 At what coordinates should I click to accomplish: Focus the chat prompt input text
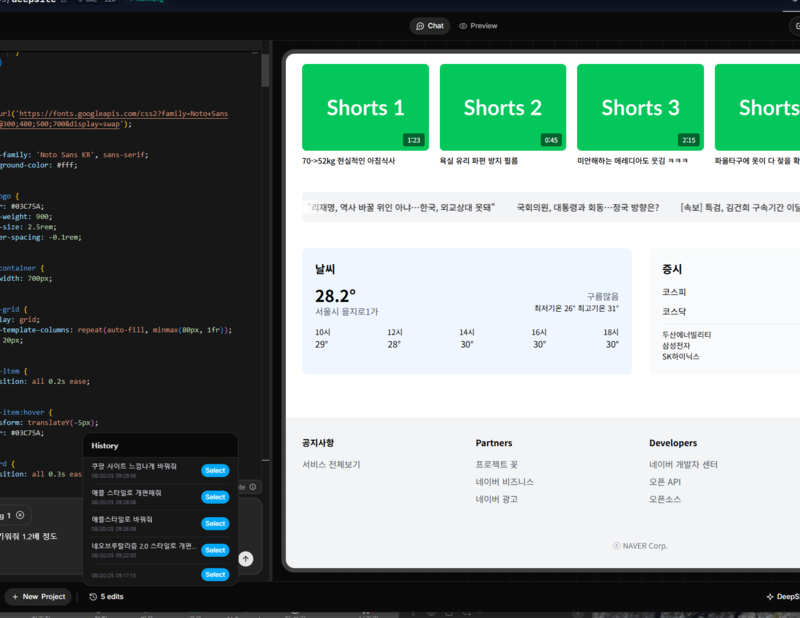tap(29, 536)
